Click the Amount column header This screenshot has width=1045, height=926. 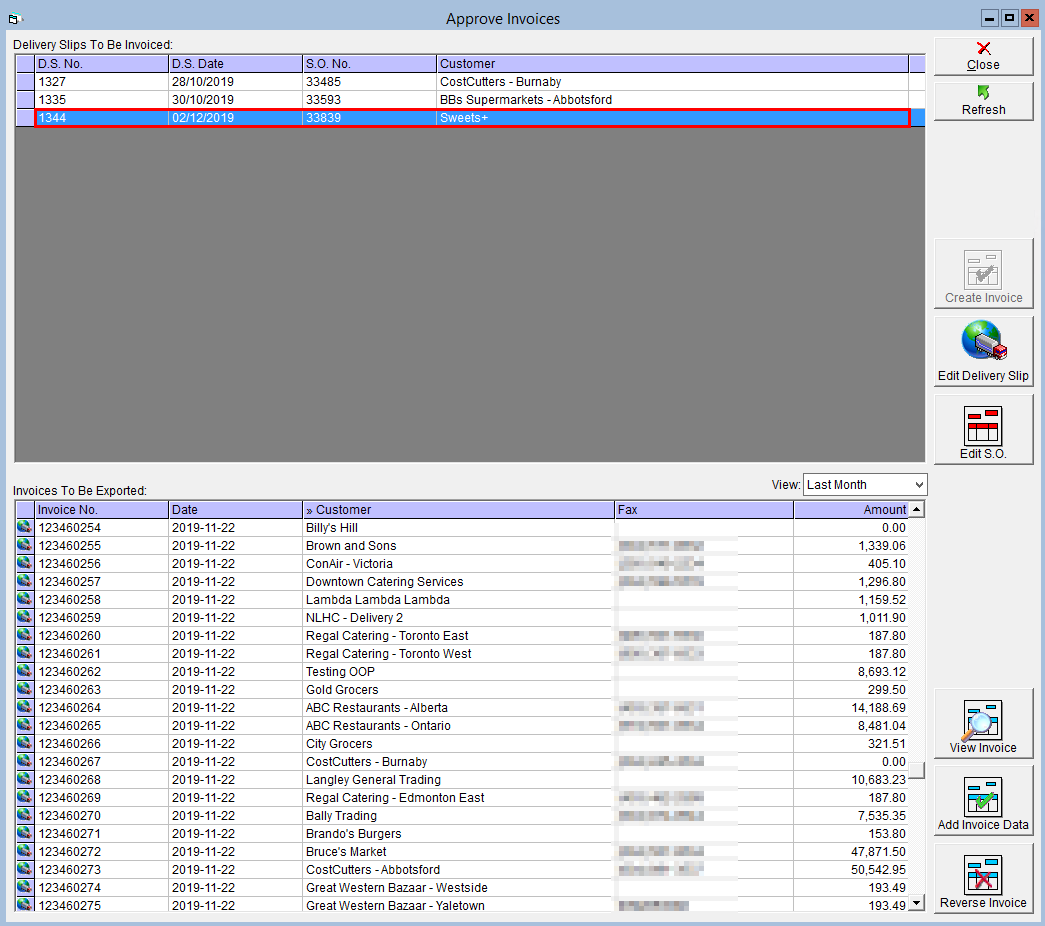coord(850,509)
